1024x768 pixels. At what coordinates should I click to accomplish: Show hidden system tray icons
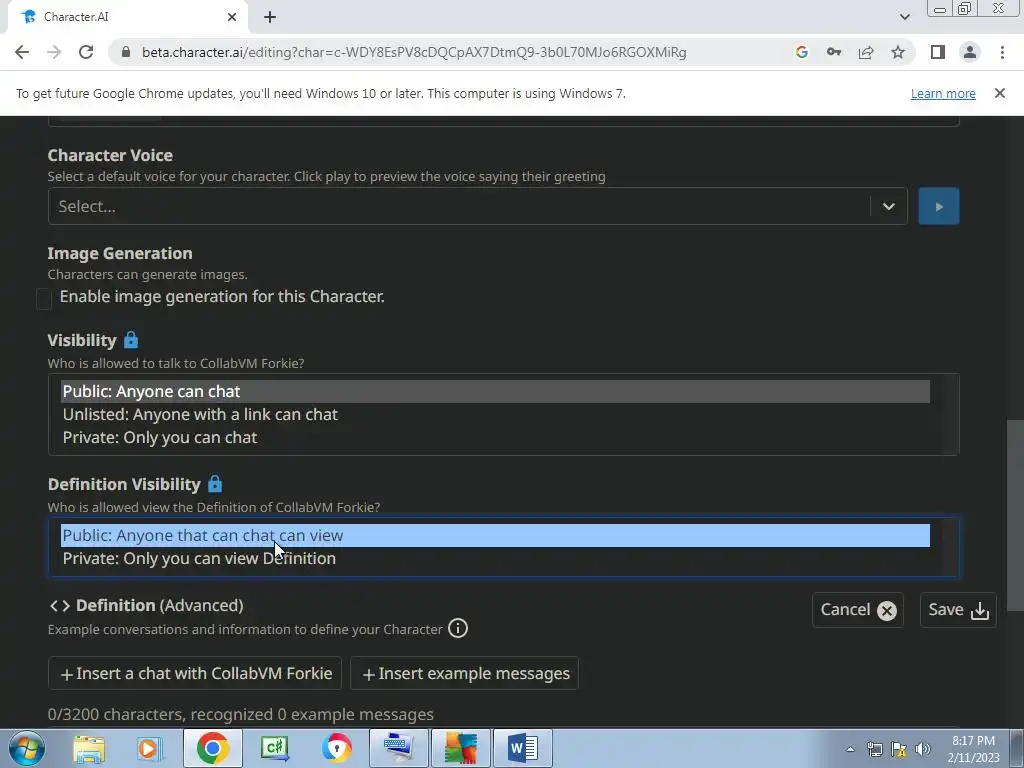click(x=850, y=750)
